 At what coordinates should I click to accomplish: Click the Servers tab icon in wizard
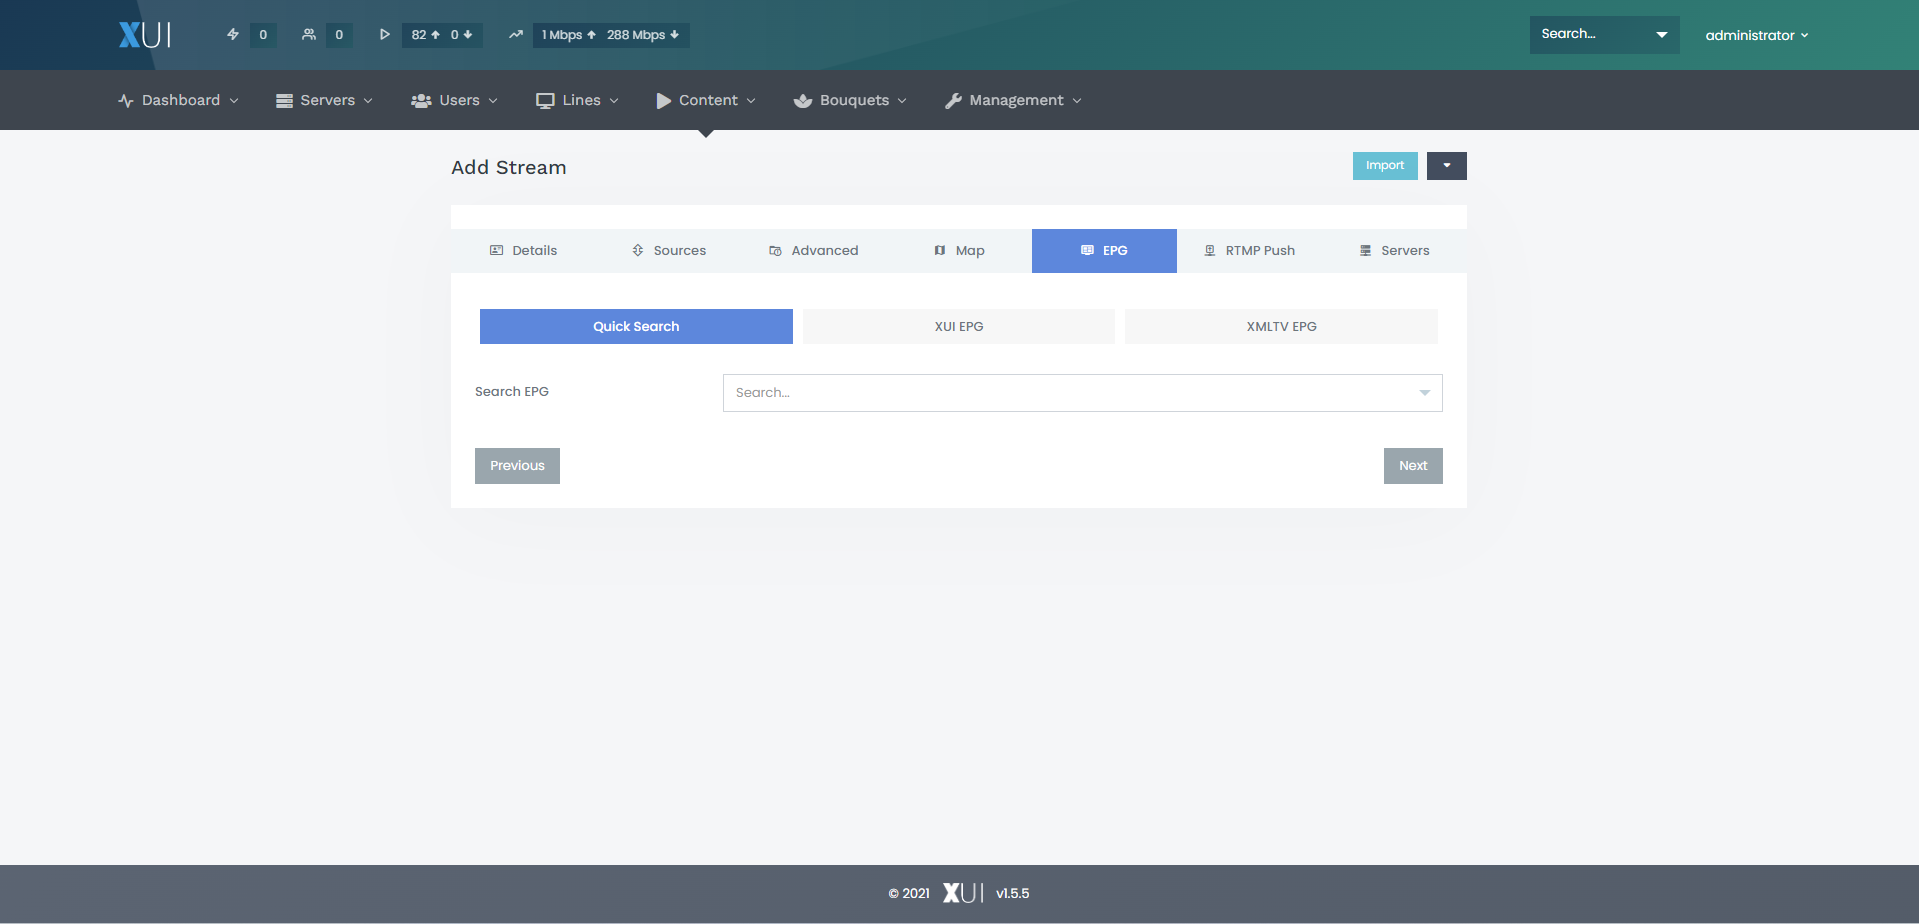1365,250
